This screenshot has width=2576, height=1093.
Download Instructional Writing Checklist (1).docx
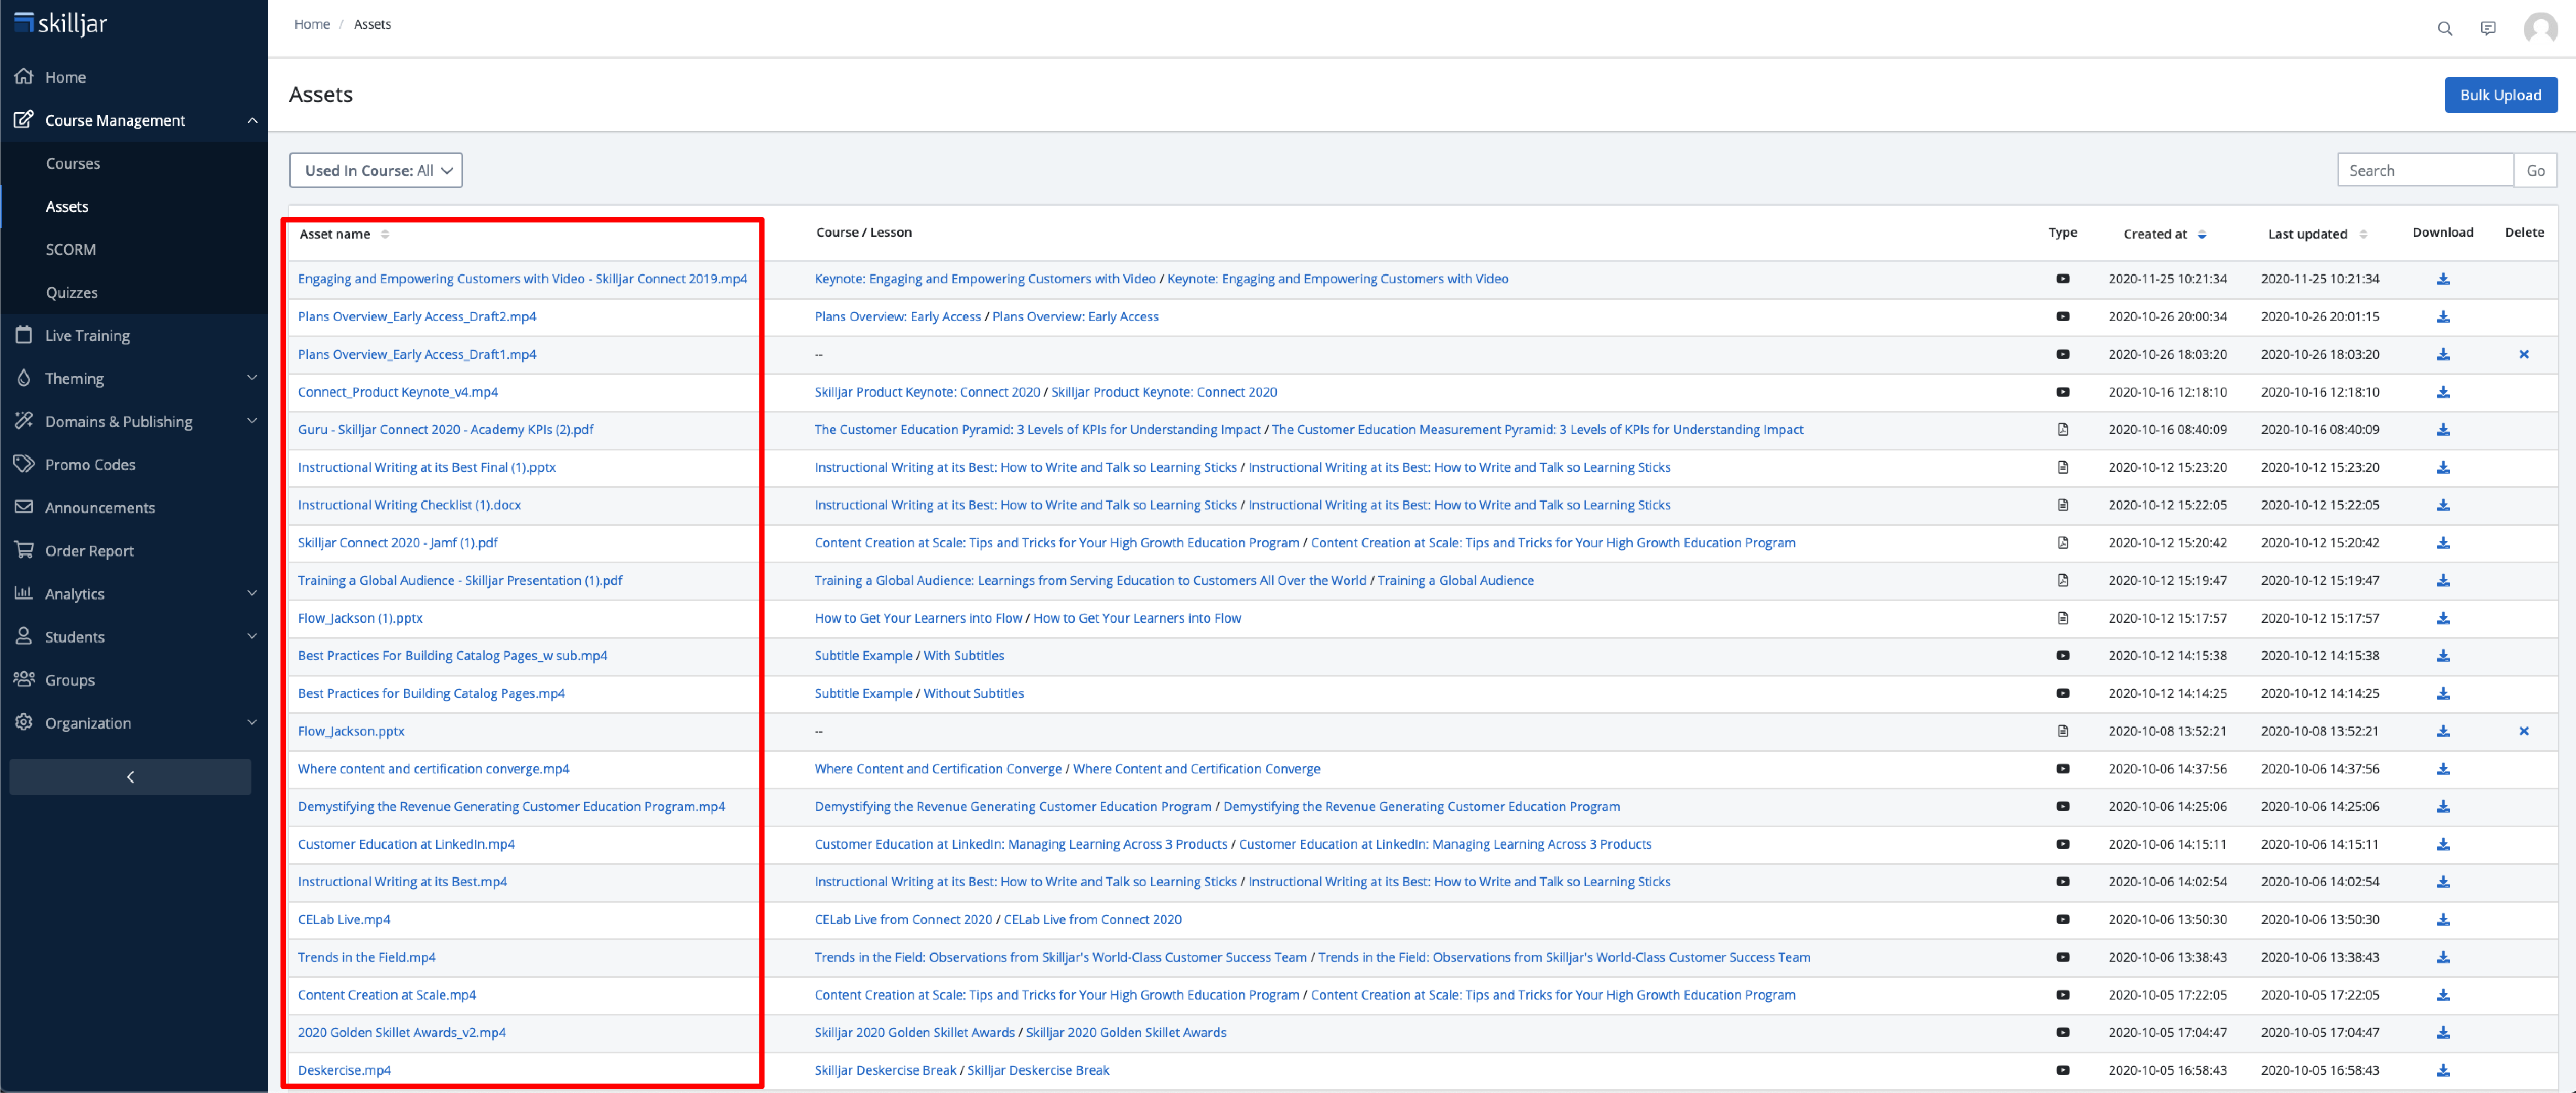2442,505
